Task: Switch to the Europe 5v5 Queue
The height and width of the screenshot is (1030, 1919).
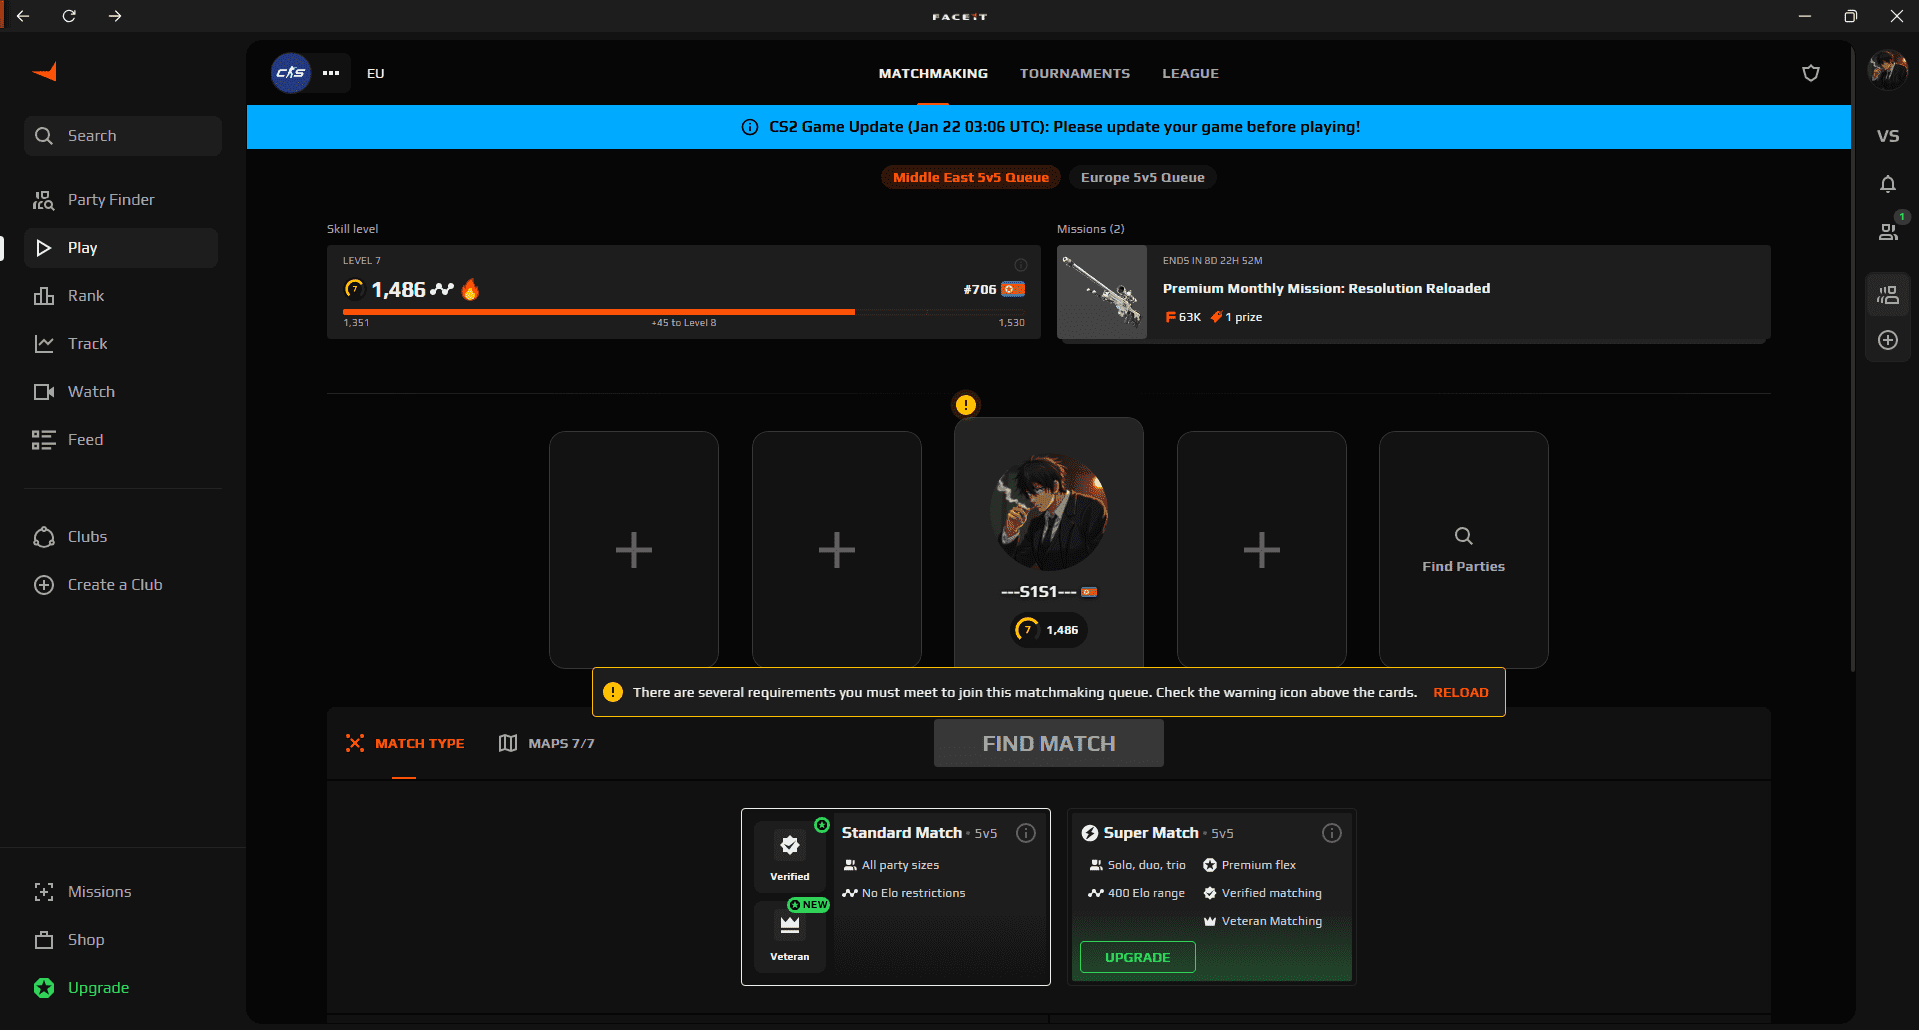Action: (x=1142, y=177)
